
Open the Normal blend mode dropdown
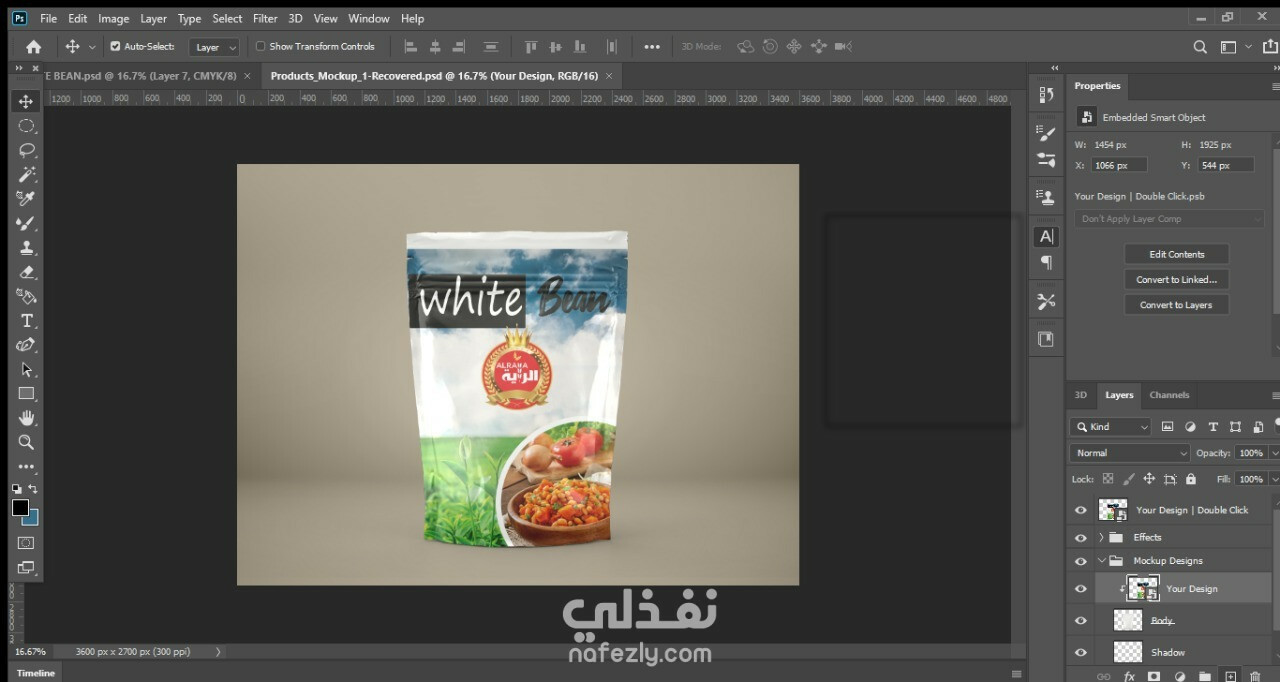coord(1129,453)
